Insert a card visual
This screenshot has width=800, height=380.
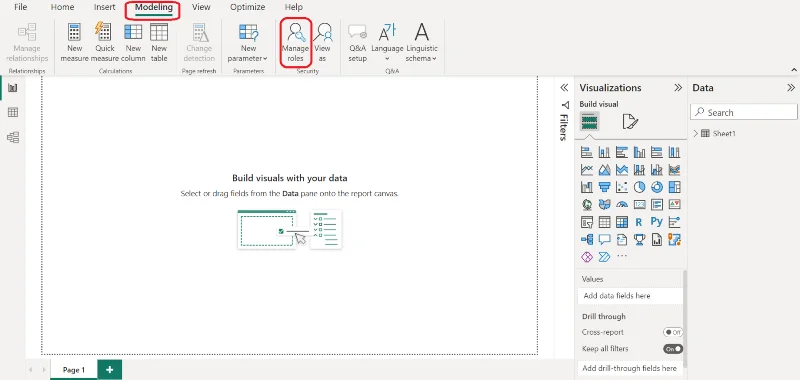point(639,204)
